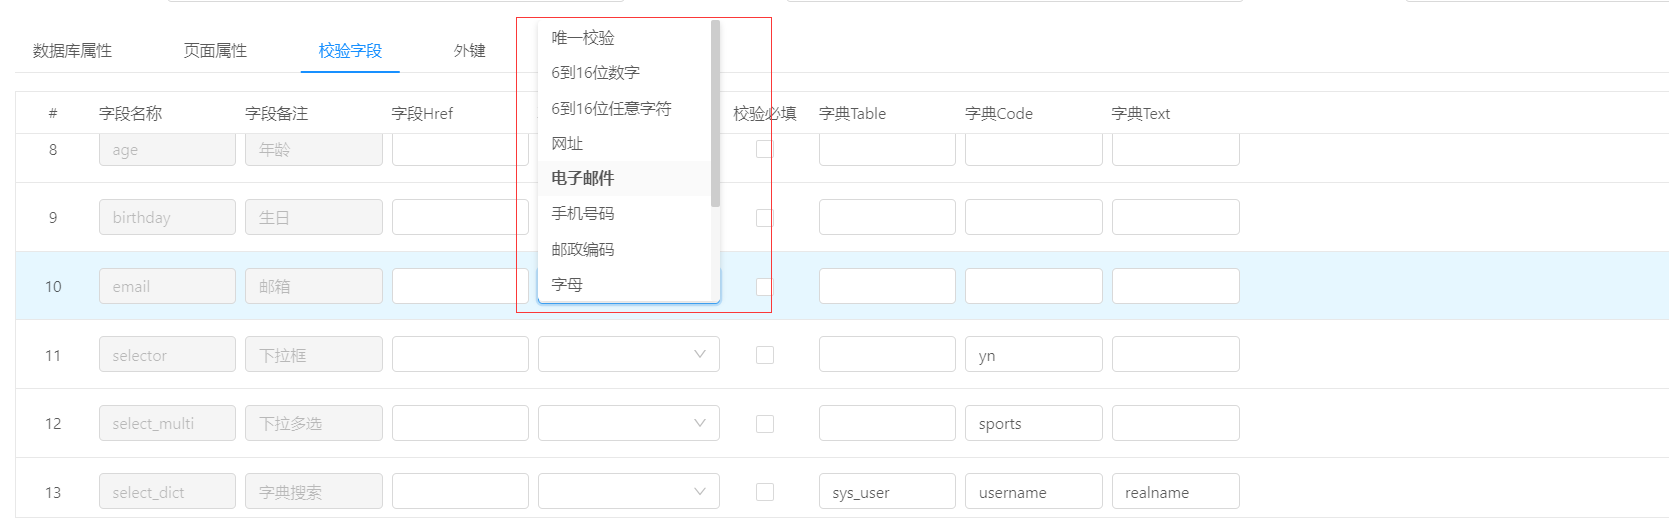1669x532 pixels.
Task: Click the 下拉框 field remark box
Action: click(x=314, y=354)
